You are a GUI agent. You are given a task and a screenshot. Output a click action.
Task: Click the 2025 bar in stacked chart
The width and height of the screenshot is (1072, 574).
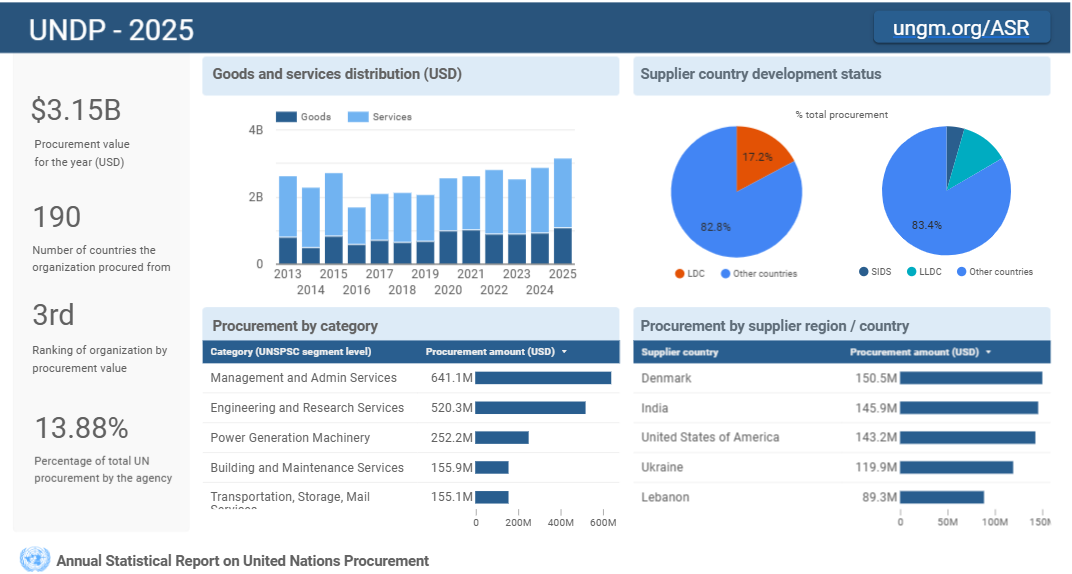click(x=563, y=211)
